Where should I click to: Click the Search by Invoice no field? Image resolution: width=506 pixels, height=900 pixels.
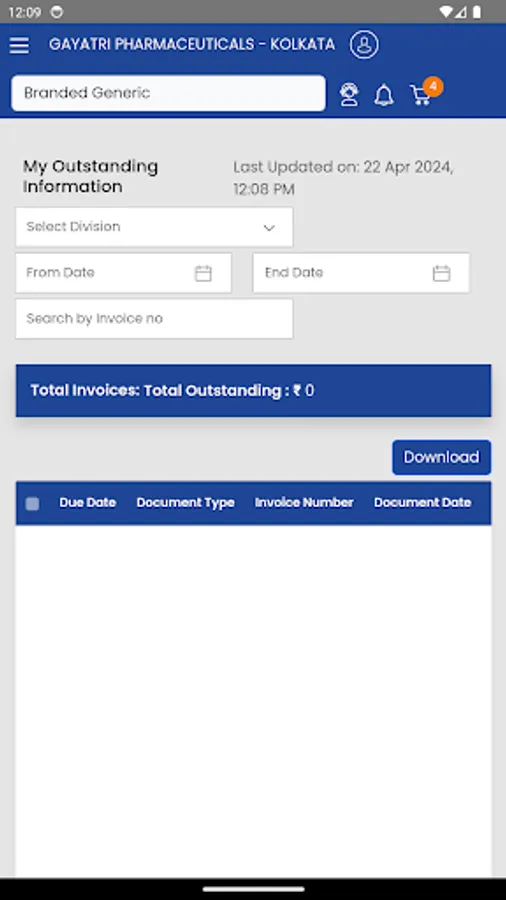point(154,319)
